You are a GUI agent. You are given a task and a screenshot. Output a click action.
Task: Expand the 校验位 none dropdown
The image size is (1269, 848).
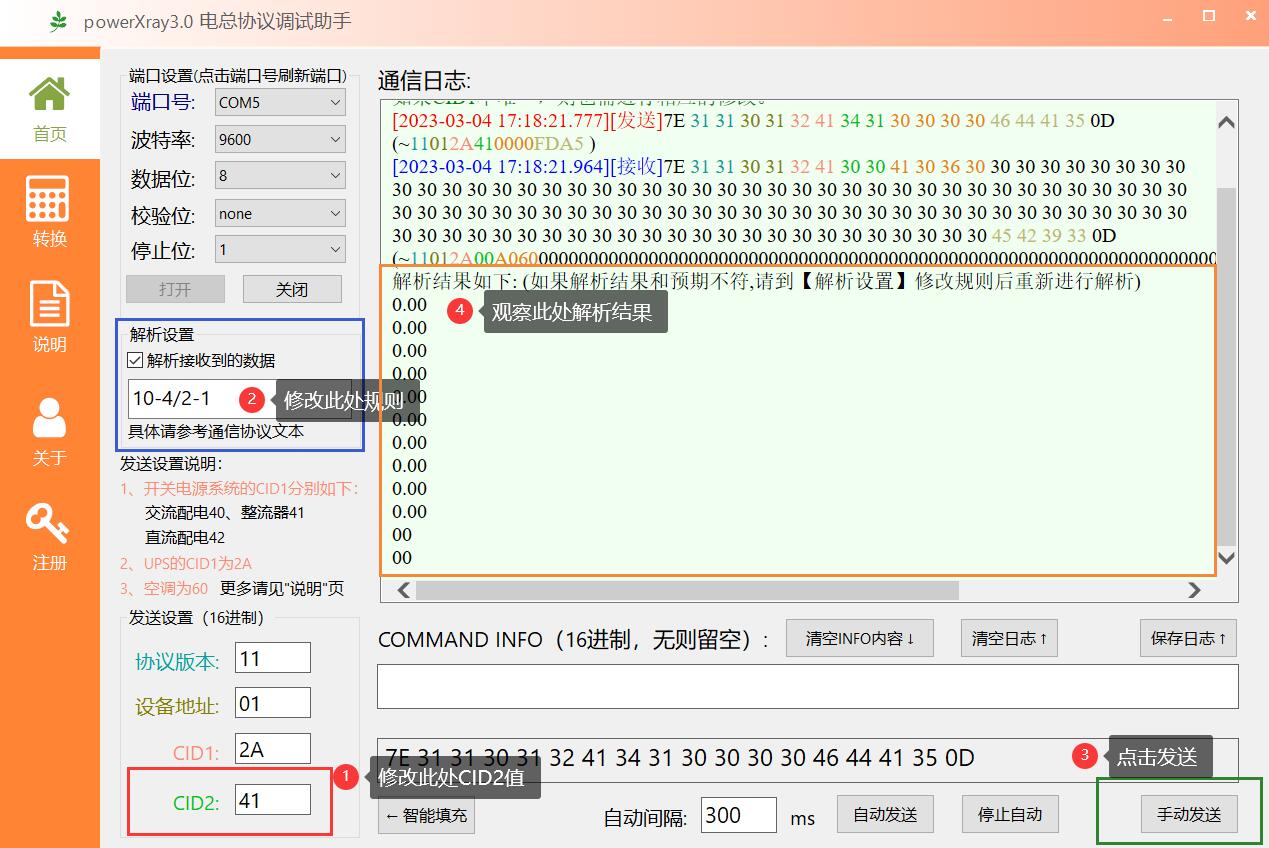[x=280, y=214]
